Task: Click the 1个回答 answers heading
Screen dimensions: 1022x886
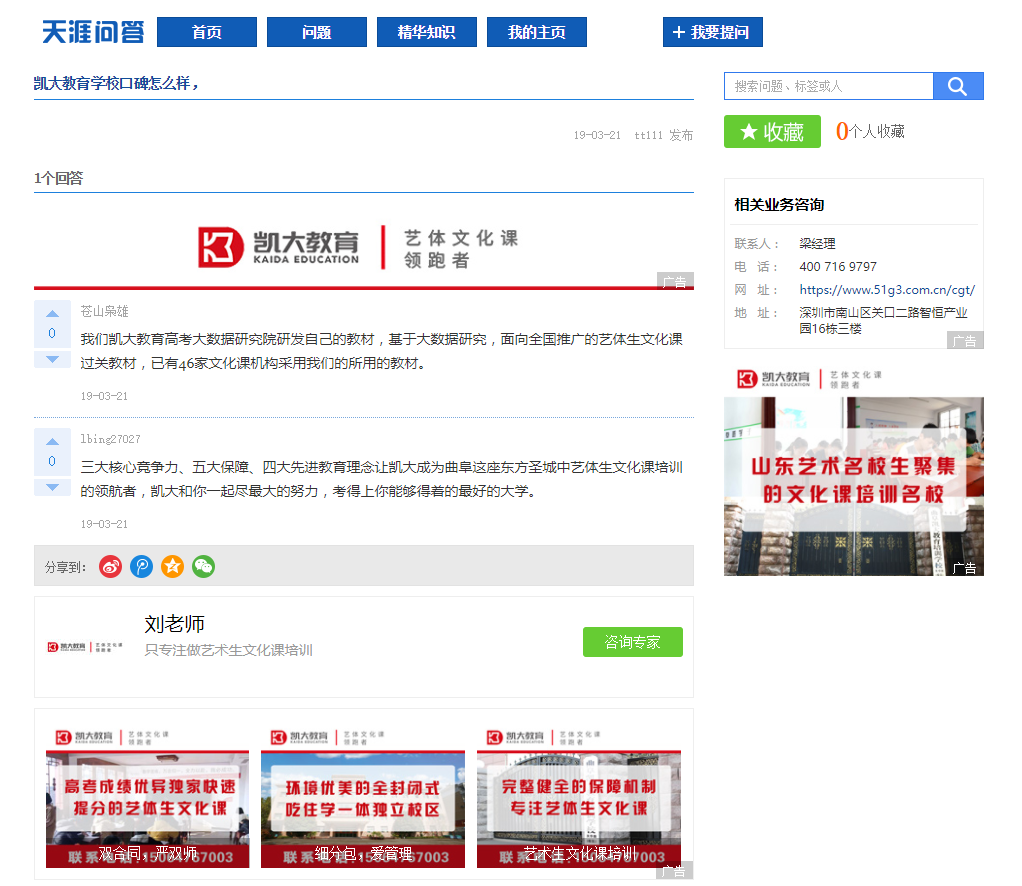Action: point(59,178)
